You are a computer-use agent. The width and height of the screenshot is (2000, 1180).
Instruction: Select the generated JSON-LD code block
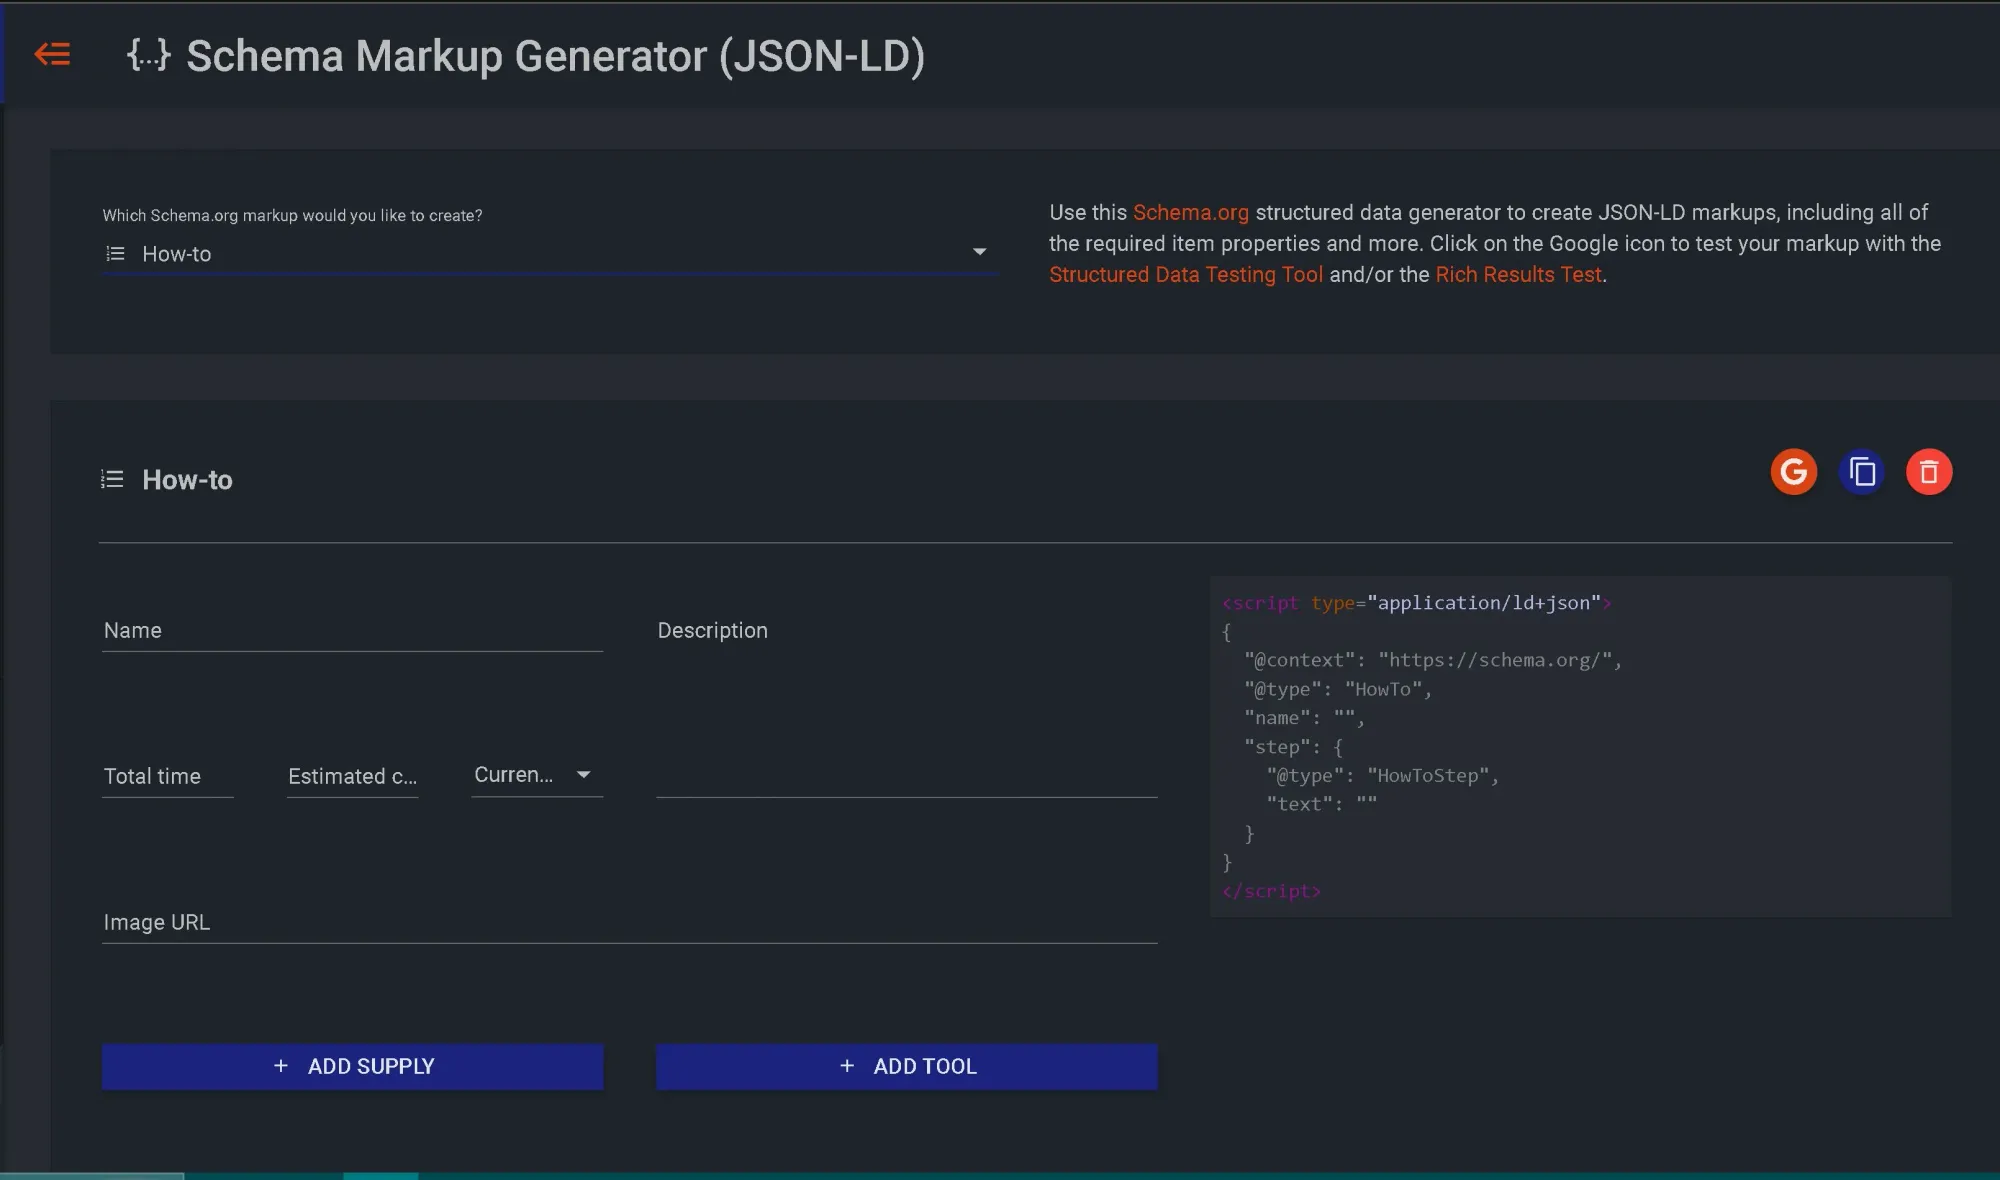tap(1580, 745)
